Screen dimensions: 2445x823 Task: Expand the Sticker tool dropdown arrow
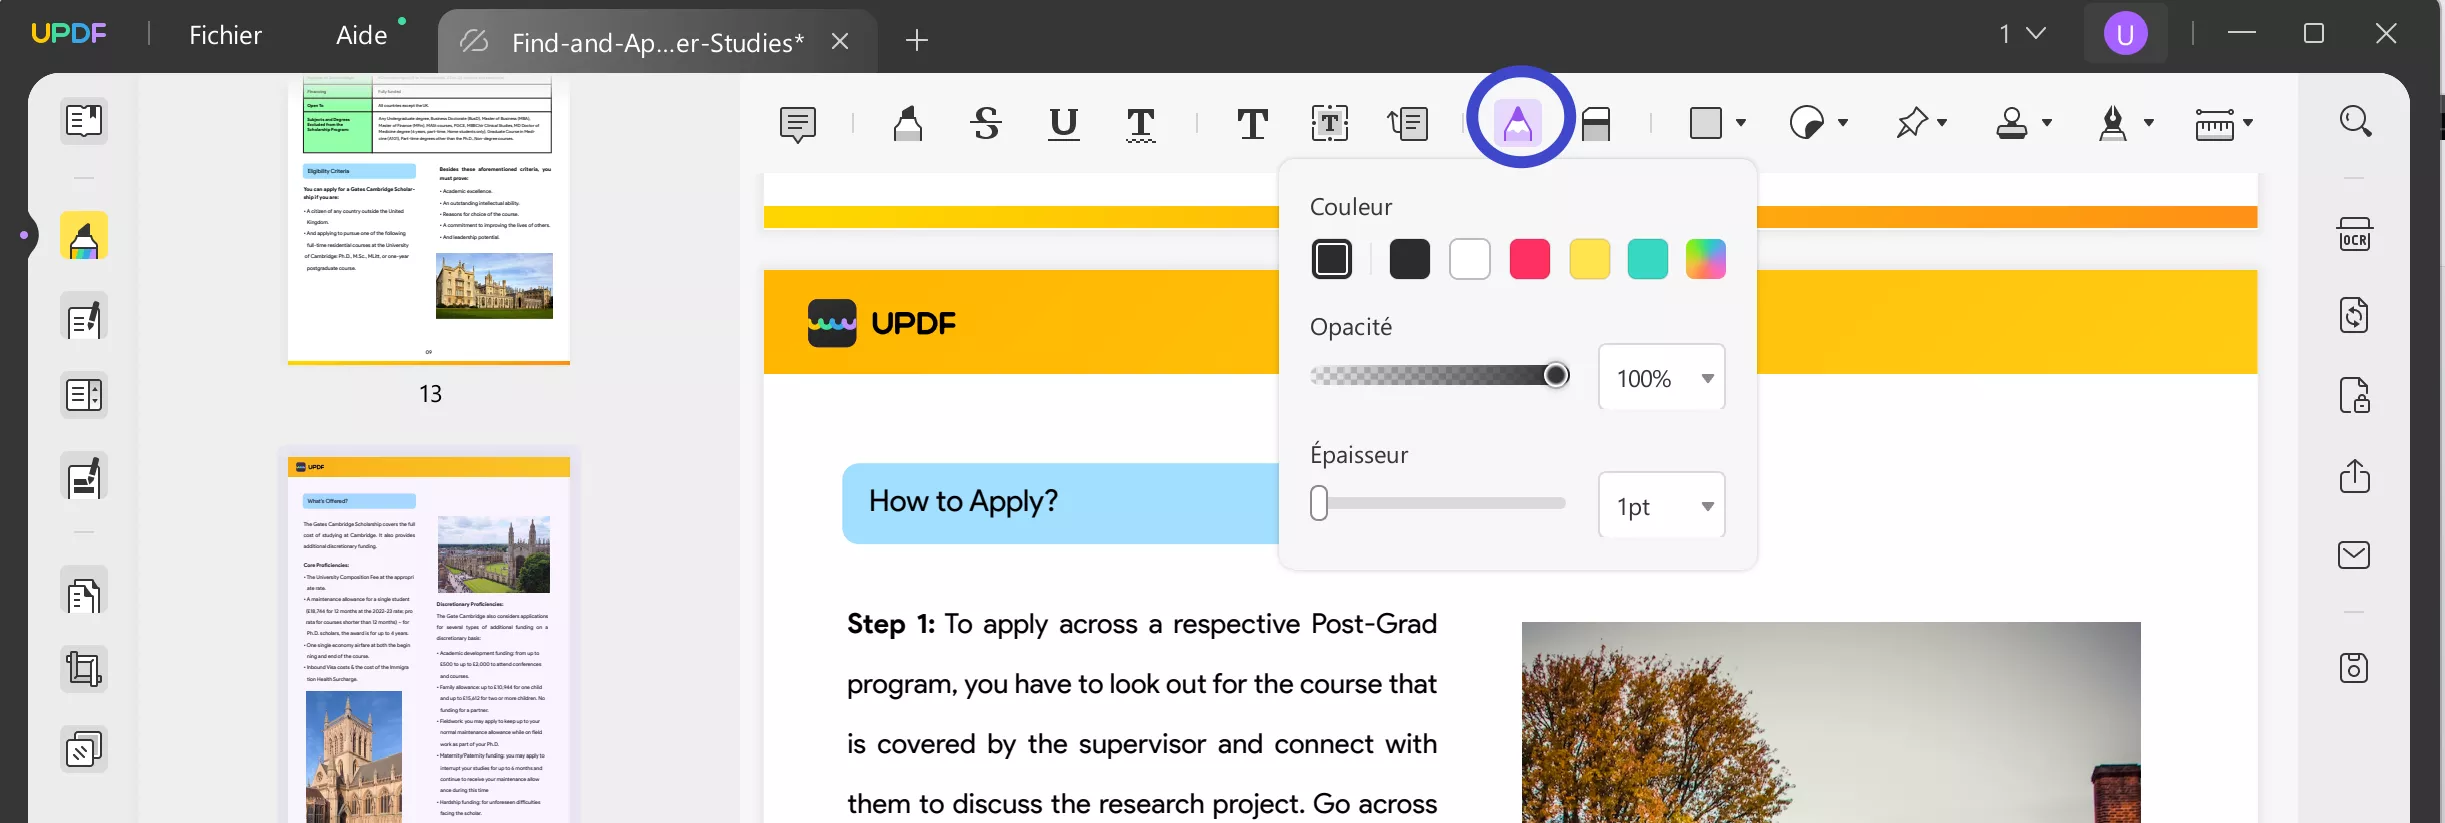1843,123
